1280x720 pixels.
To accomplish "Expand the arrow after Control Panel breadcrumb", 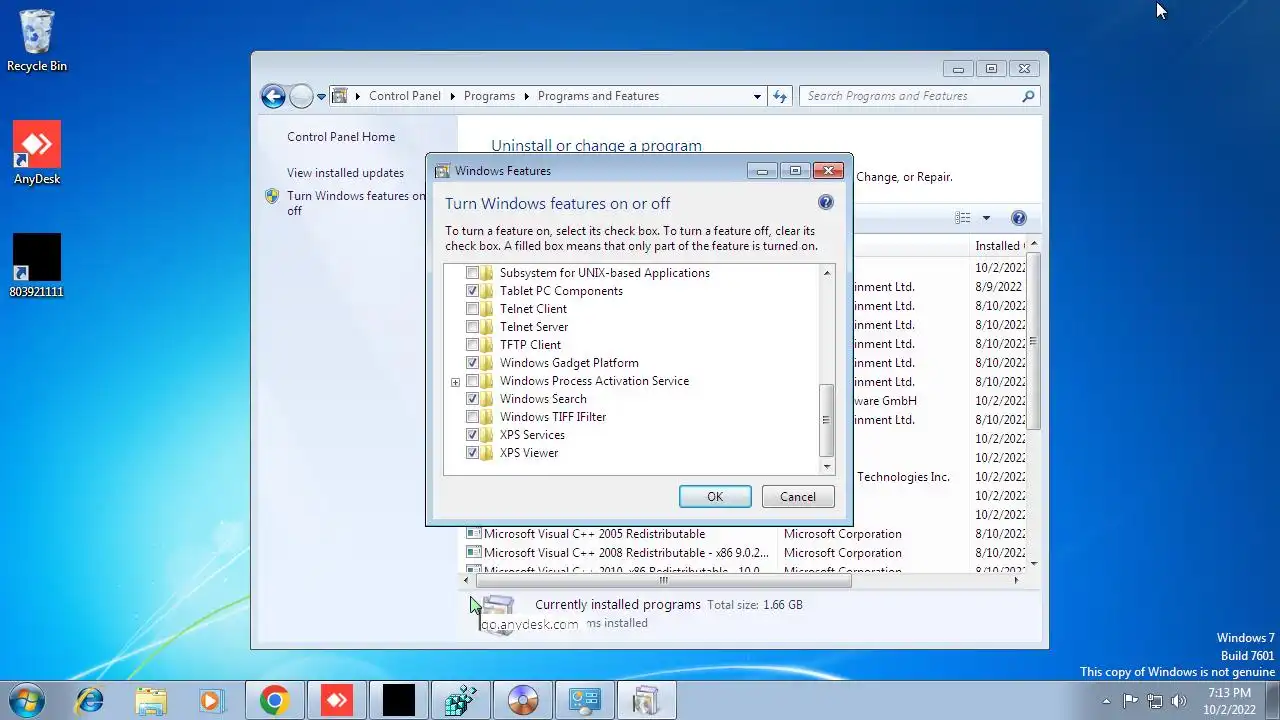I will tap(452, 96).
